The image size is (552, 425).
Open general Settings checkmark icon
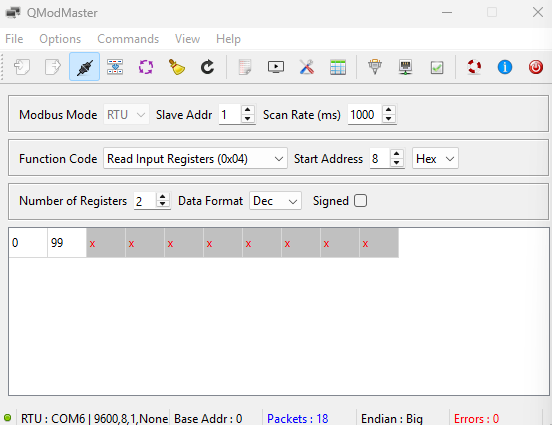click(x=437, y=67)
